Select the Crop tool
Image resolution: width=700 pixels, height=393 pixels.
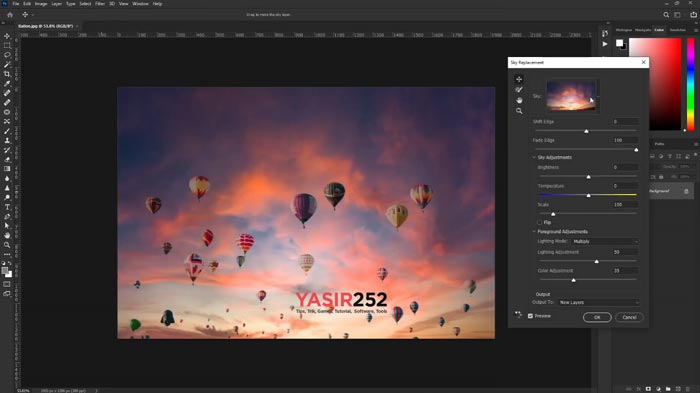[x=7, y=74]
